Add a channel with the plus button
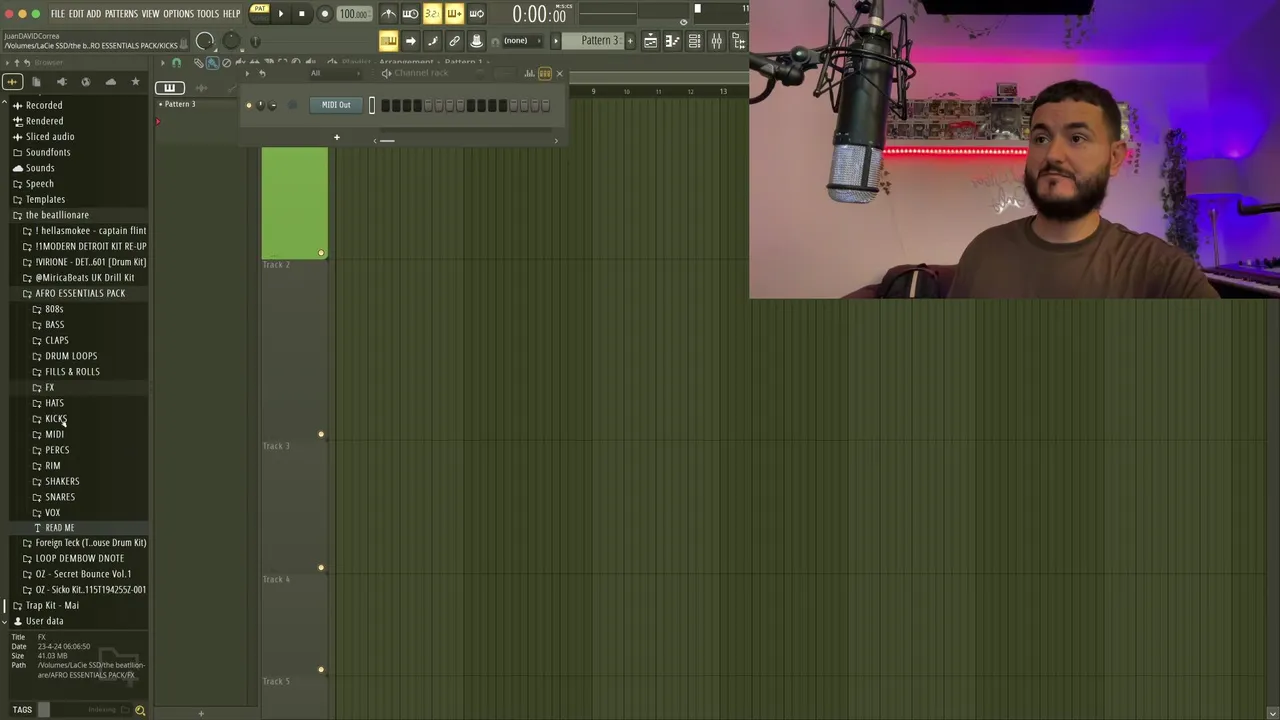Screen dimensions: 1280x720 pos(337,138)
